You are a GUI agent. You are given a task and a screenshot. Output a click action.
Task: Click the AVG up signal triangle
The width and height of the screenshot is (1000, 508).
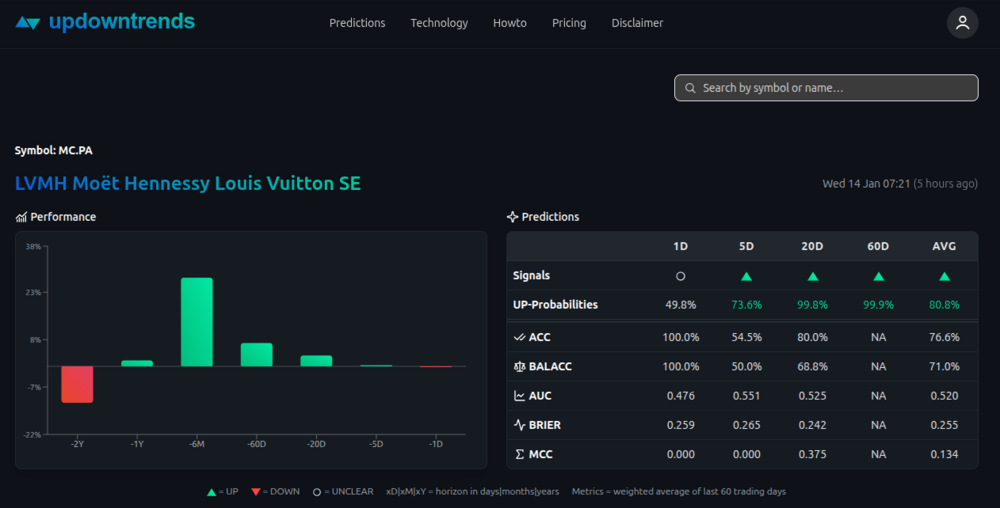tap(945, 276)
